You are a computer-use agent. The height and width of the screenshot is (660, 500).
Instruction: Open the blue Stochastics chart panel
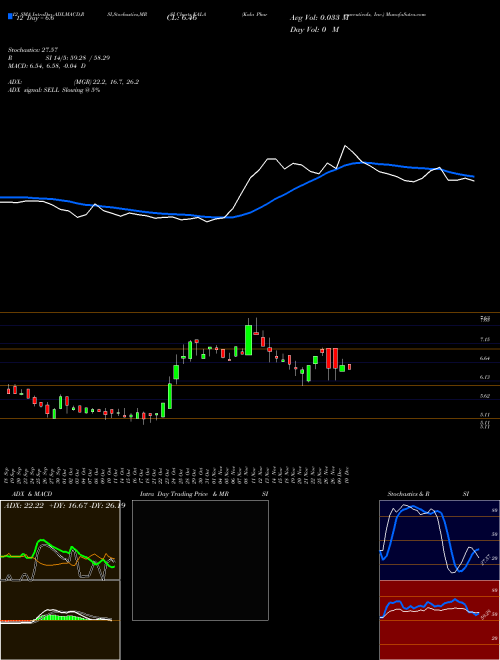[x=439, y=540]
